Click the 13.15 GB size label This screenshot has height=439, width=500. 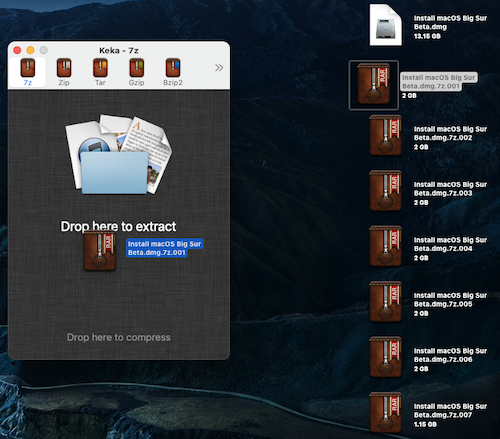click(x=427, y=36)
